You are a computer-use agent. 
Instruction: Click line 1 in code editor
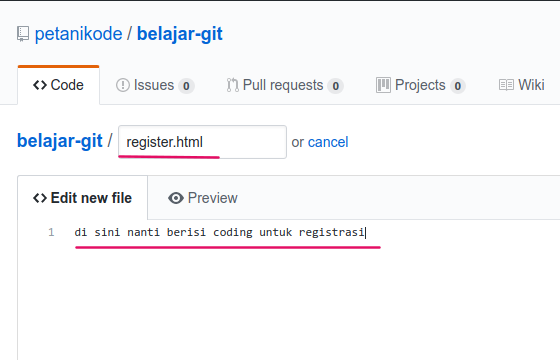tap(219, 232)
